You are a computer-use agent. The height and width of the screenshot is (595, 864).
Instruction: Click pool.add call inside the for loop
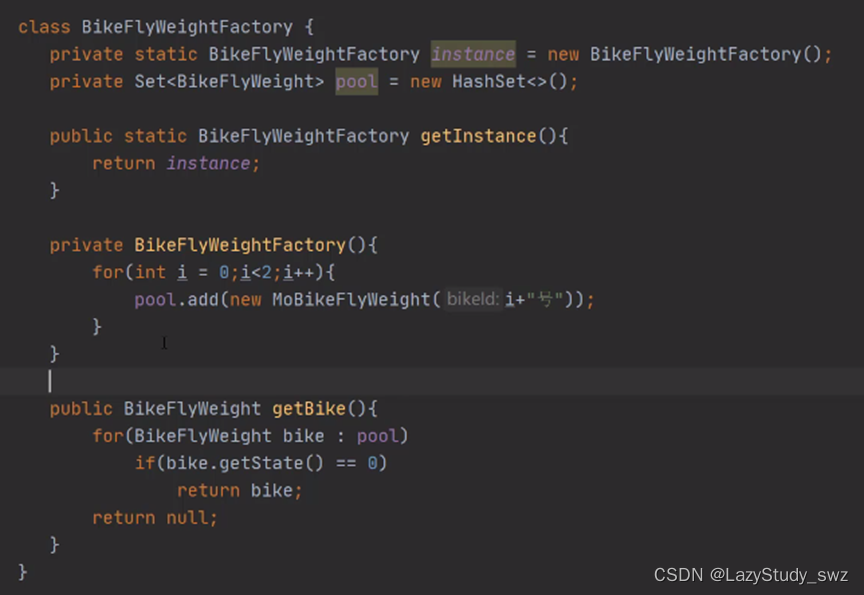tap(176, 299)
